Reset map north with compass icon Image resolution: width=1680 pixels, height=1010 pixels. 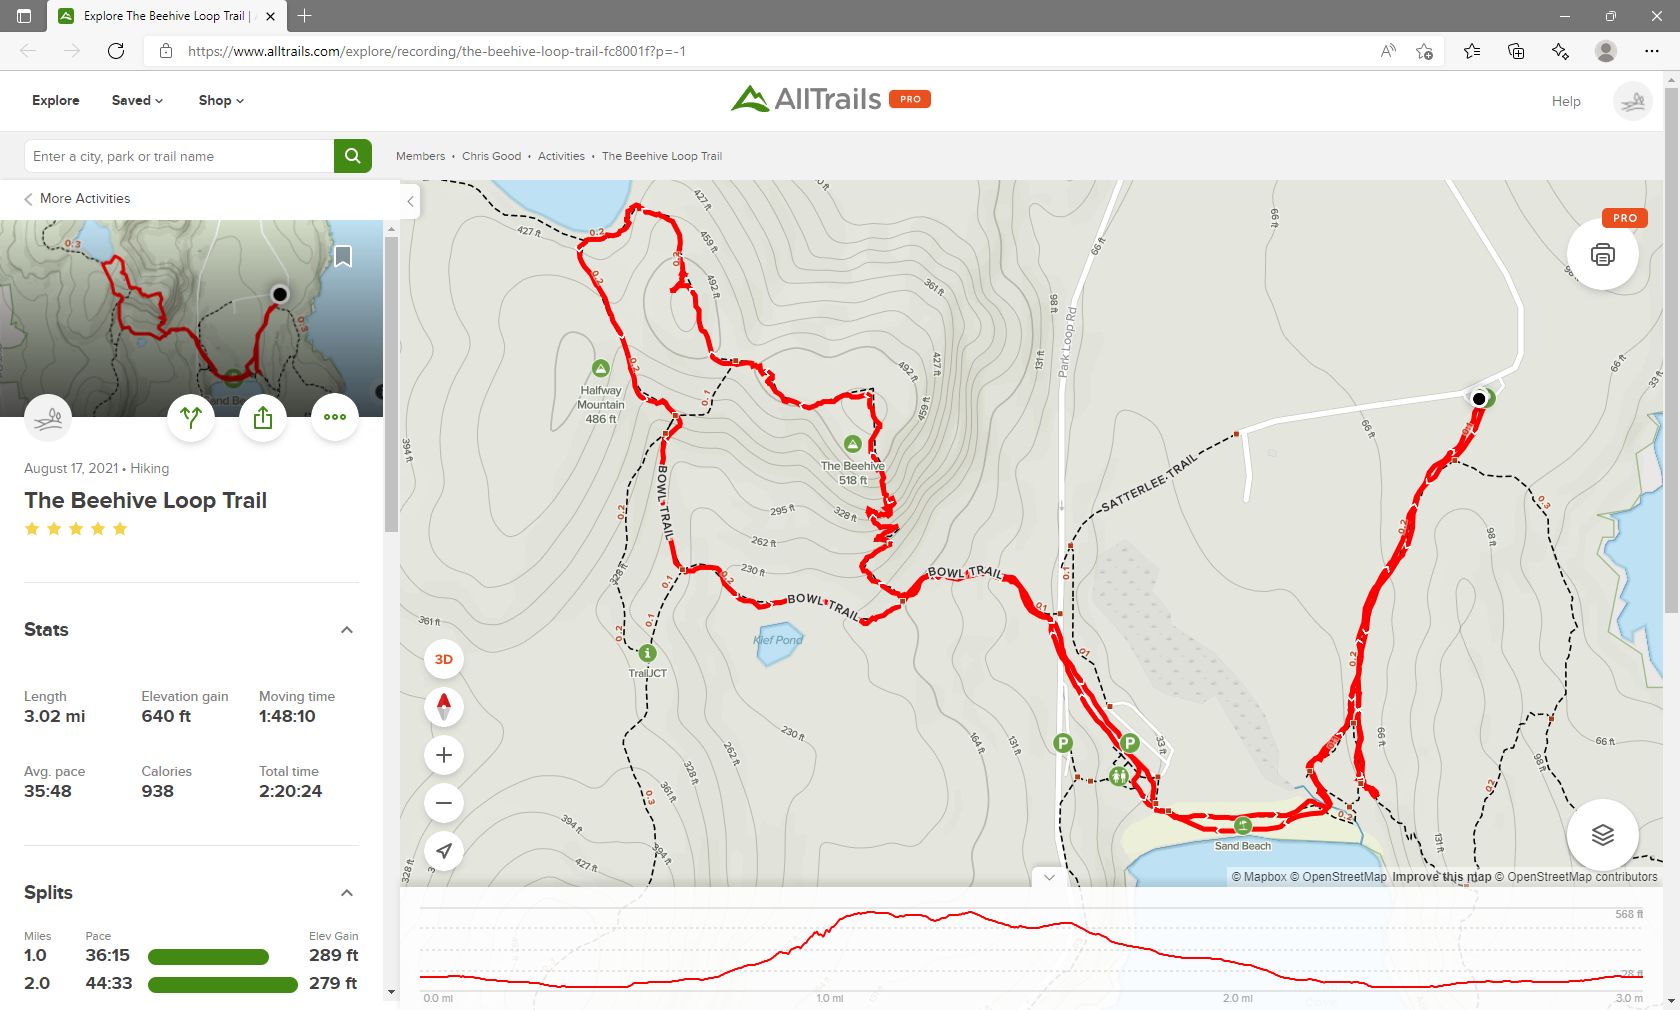[444, 707]
